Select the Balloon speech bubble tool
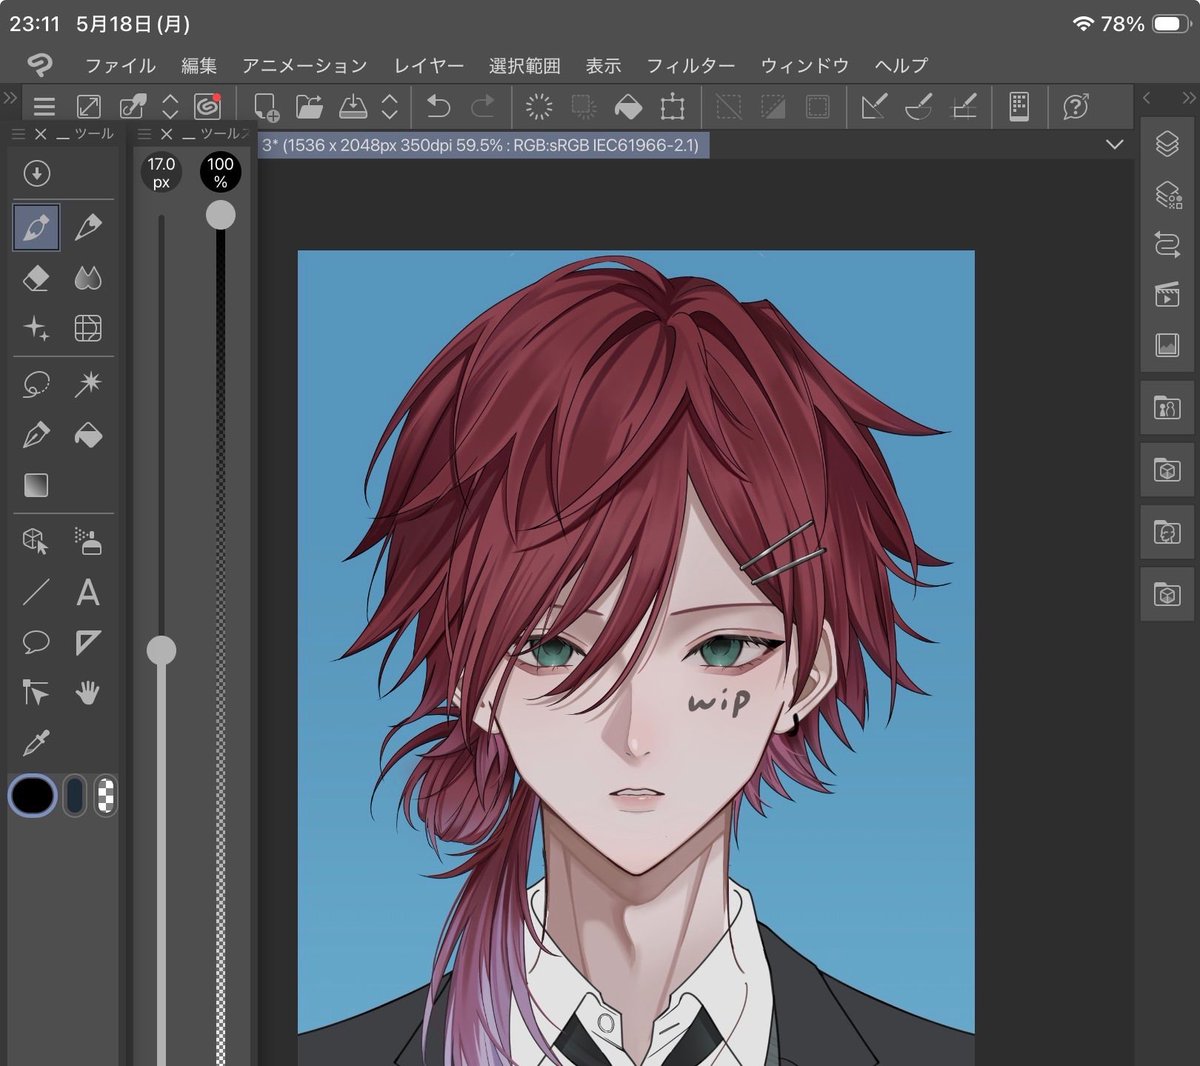 point(36,642)
